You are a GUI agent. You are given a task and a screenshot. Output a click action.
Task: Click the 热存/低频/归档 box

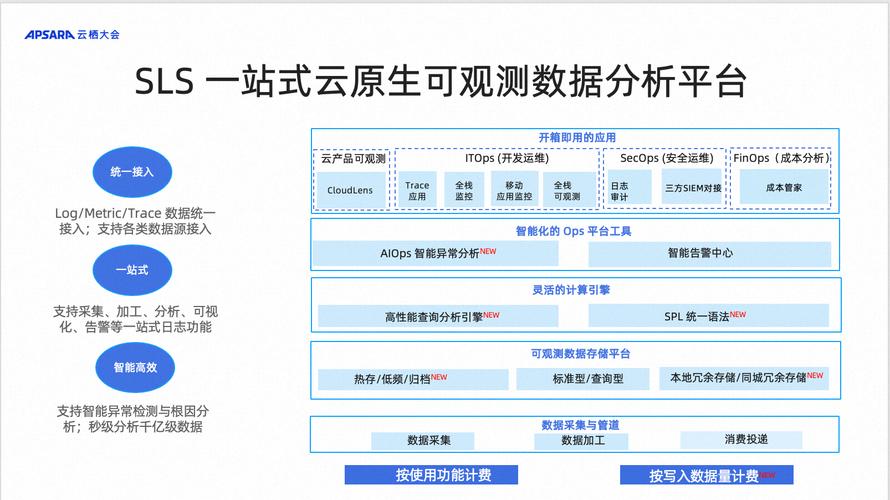413,379
